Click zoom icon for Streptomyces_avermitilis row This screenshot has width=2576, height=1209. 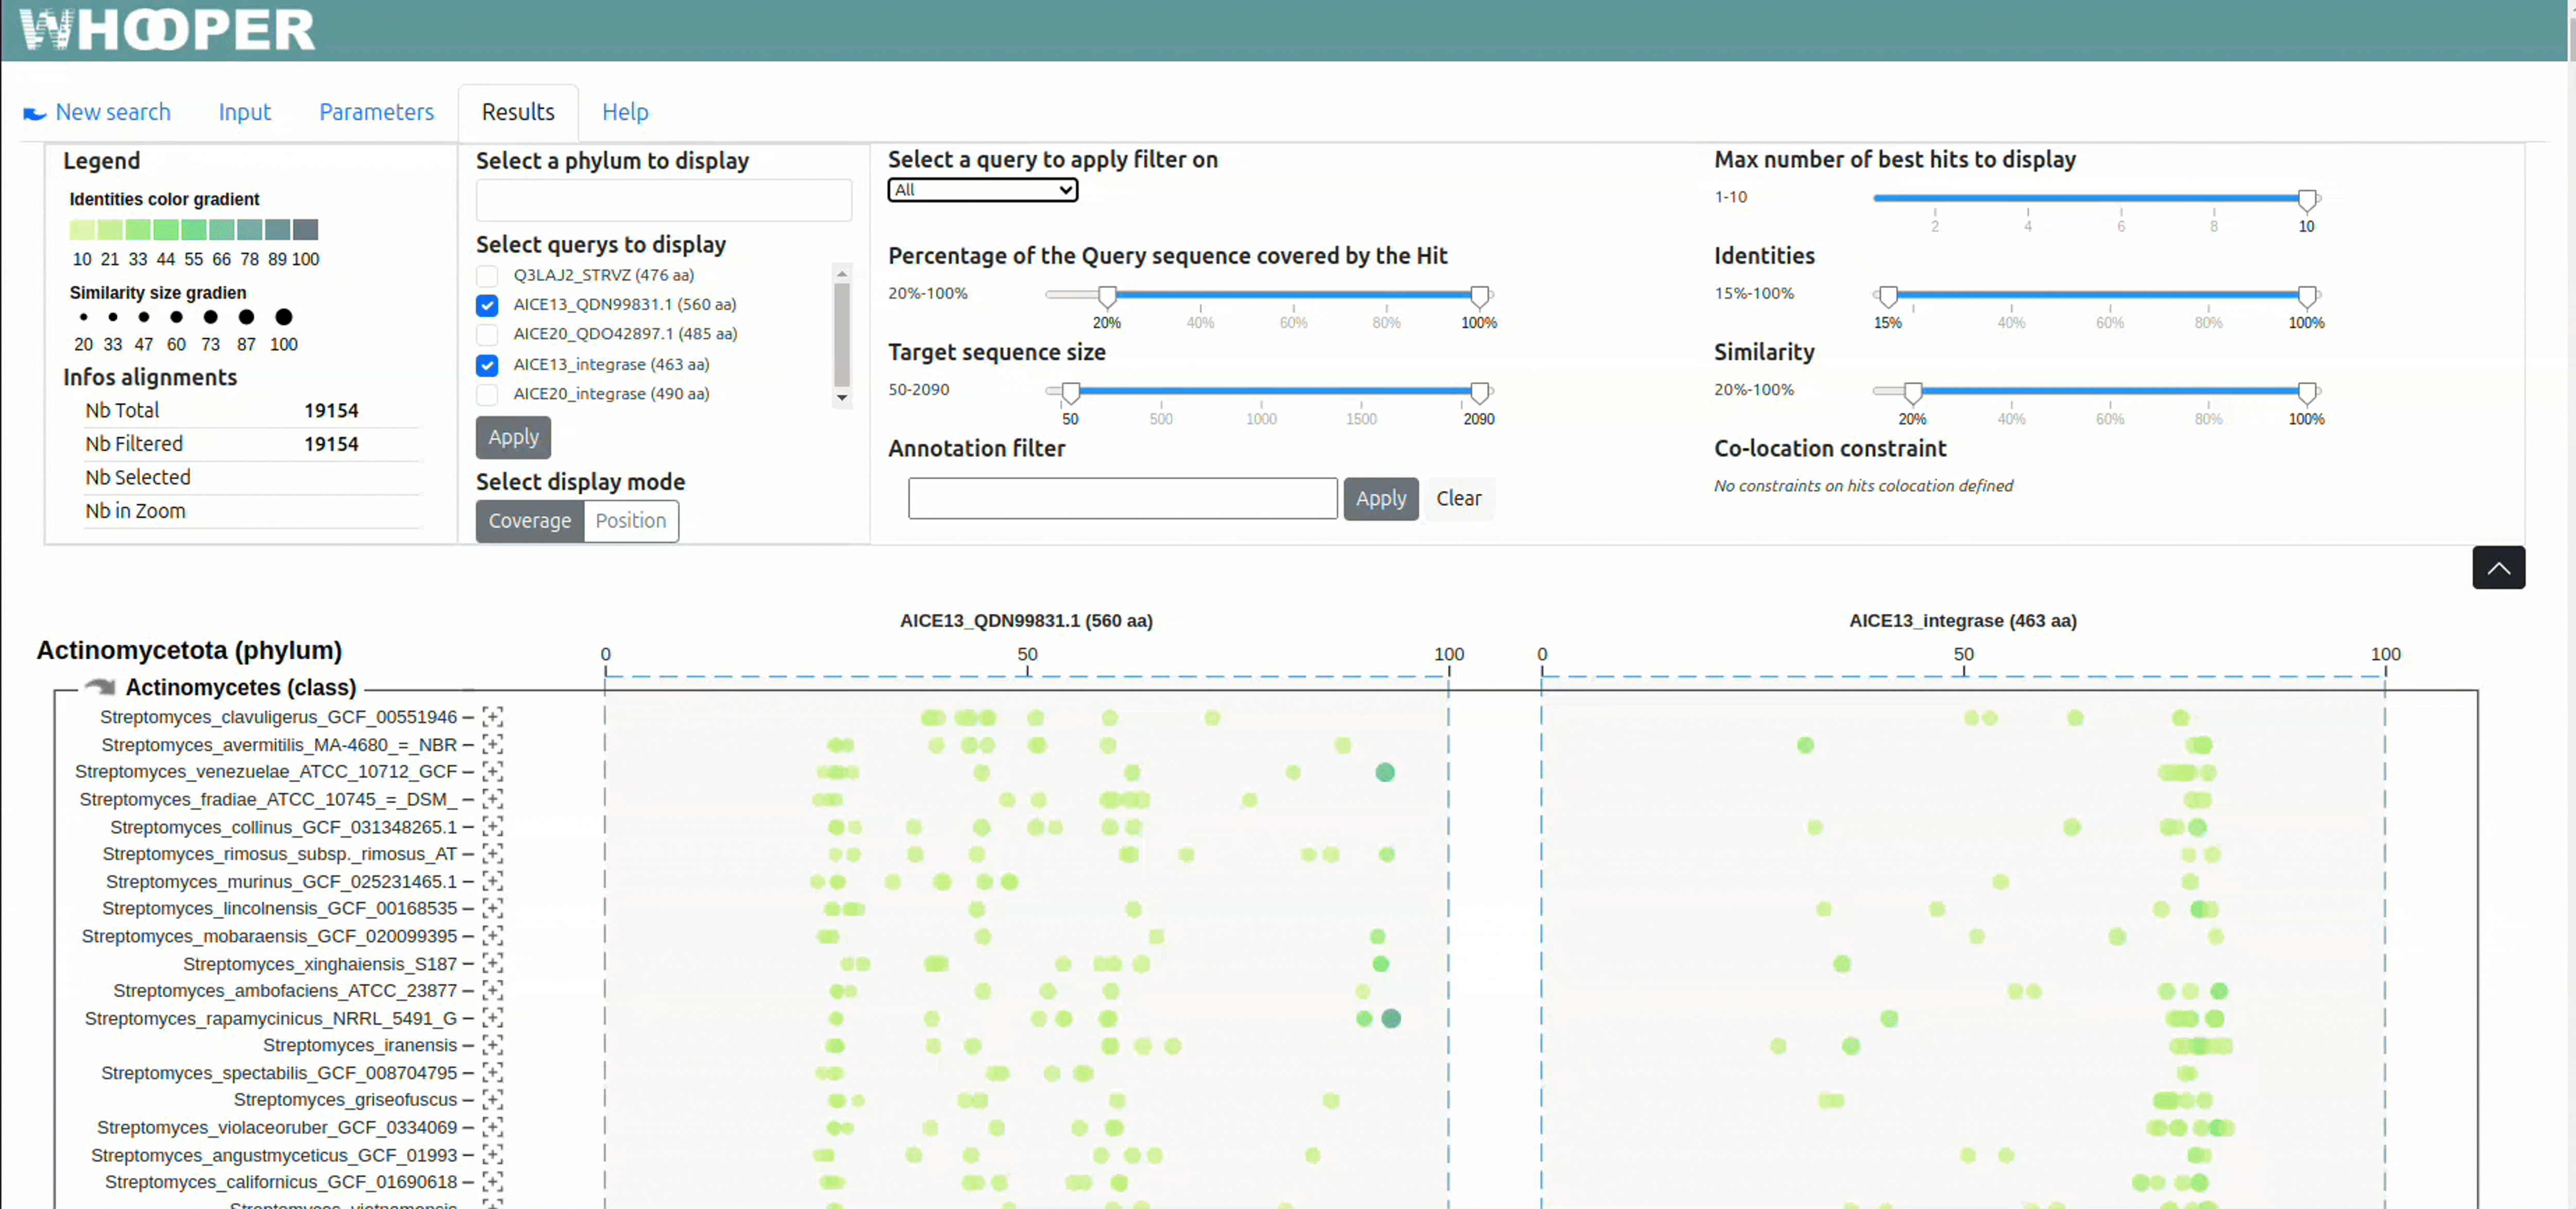492,744
